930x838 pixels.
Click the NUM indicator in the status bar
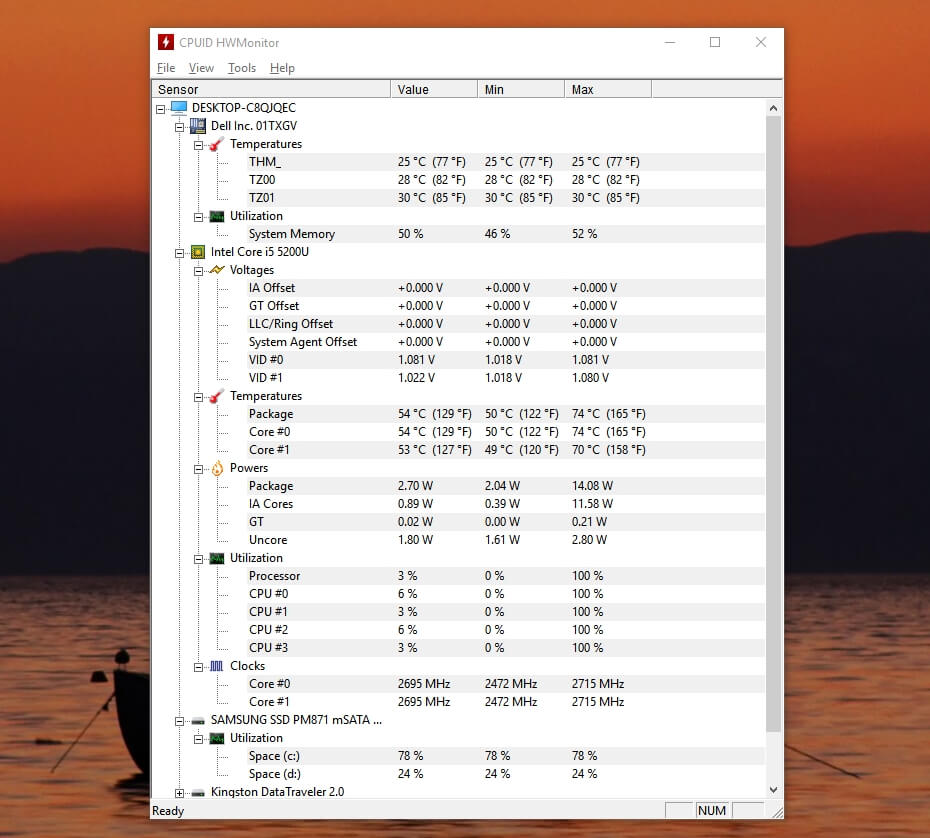tap(711, 811)
